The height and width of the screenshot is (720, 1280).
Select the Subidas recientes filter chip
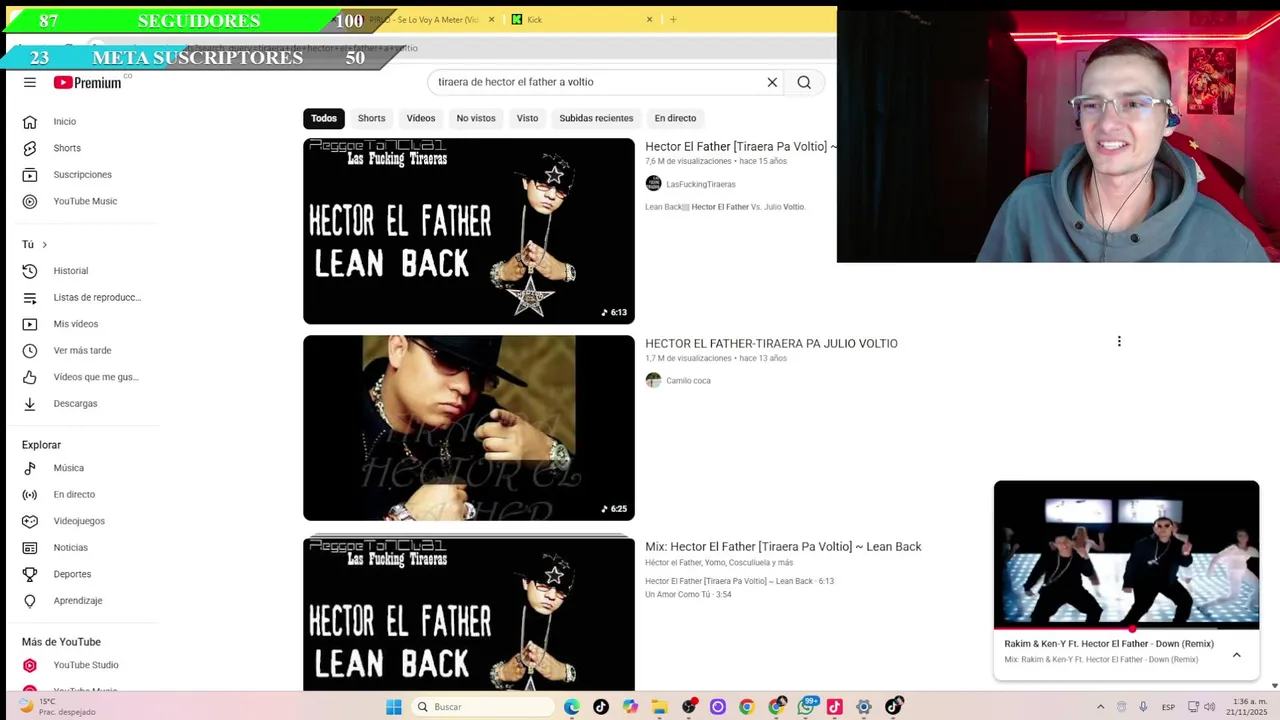tap(596, 118)
